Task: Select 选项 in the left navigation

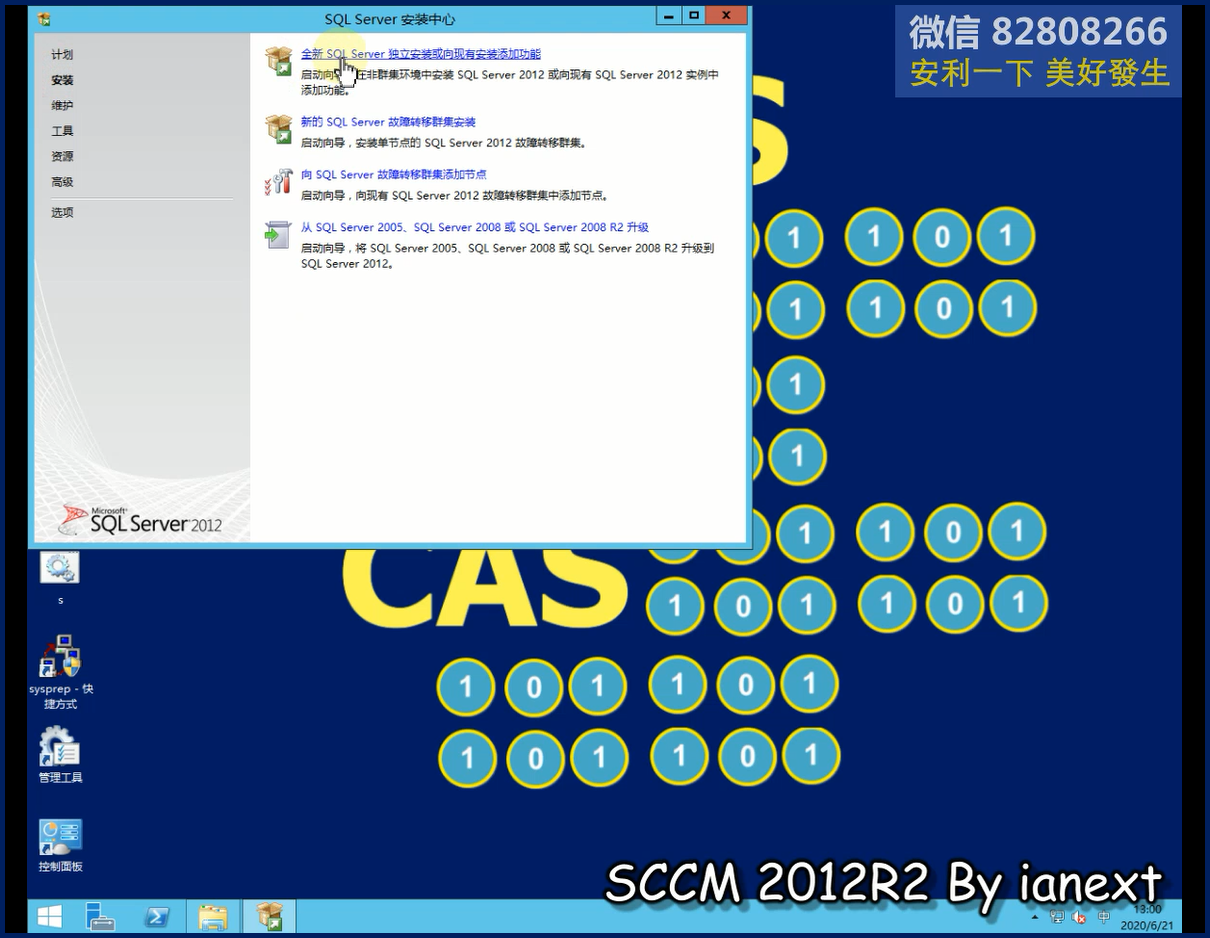Action: coord(62,212)
